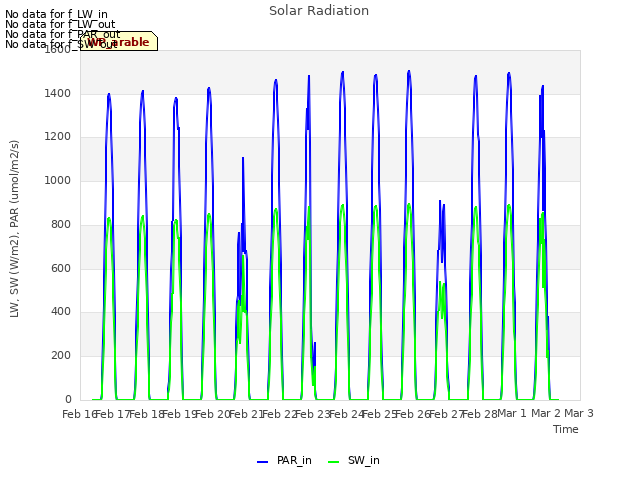Click the 800 y-axis tick label
The image size is (640, 480).
coord(61,224)
